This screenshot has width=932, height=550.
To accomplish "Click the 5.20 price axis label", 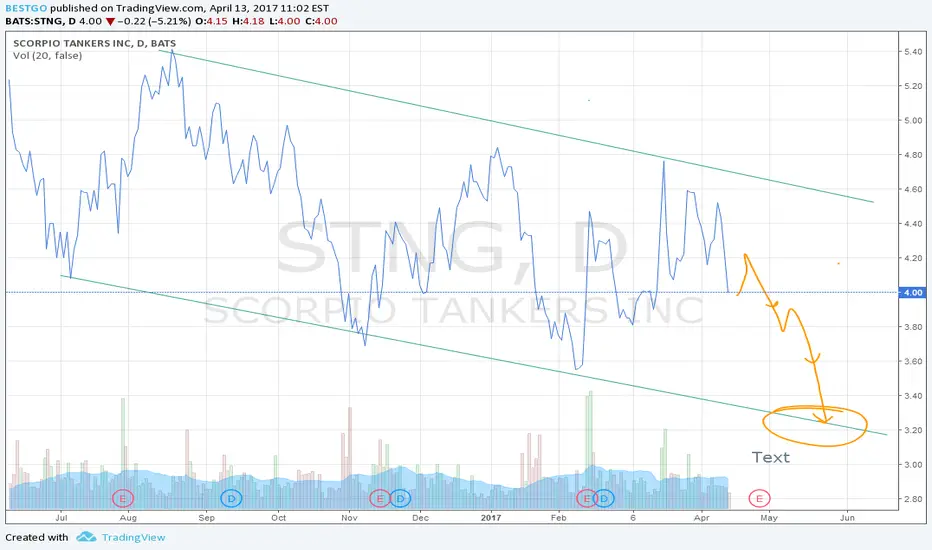I will click(914, 86).
